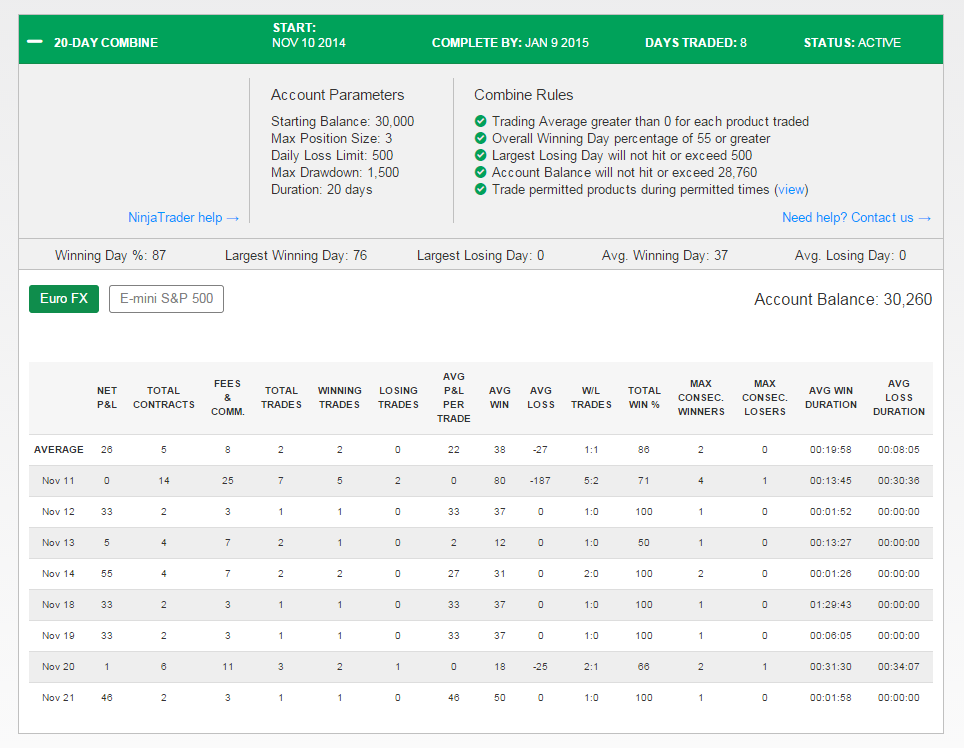Click the 55 net P&L value for Nov 14
The height and width of the screenshot is (748, 964).
pos(107,573)
